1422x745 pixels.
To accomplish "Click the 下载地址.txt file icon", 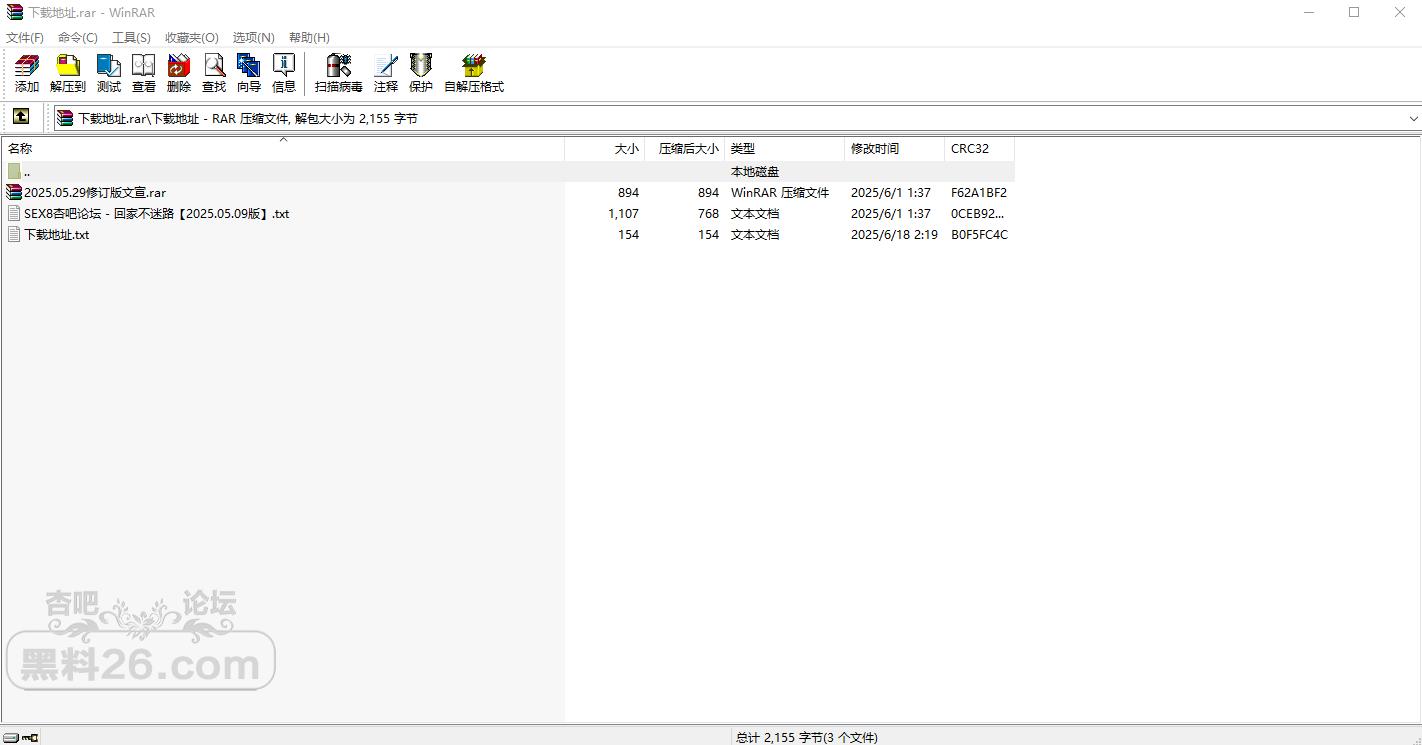I will [x=14, y=234].
